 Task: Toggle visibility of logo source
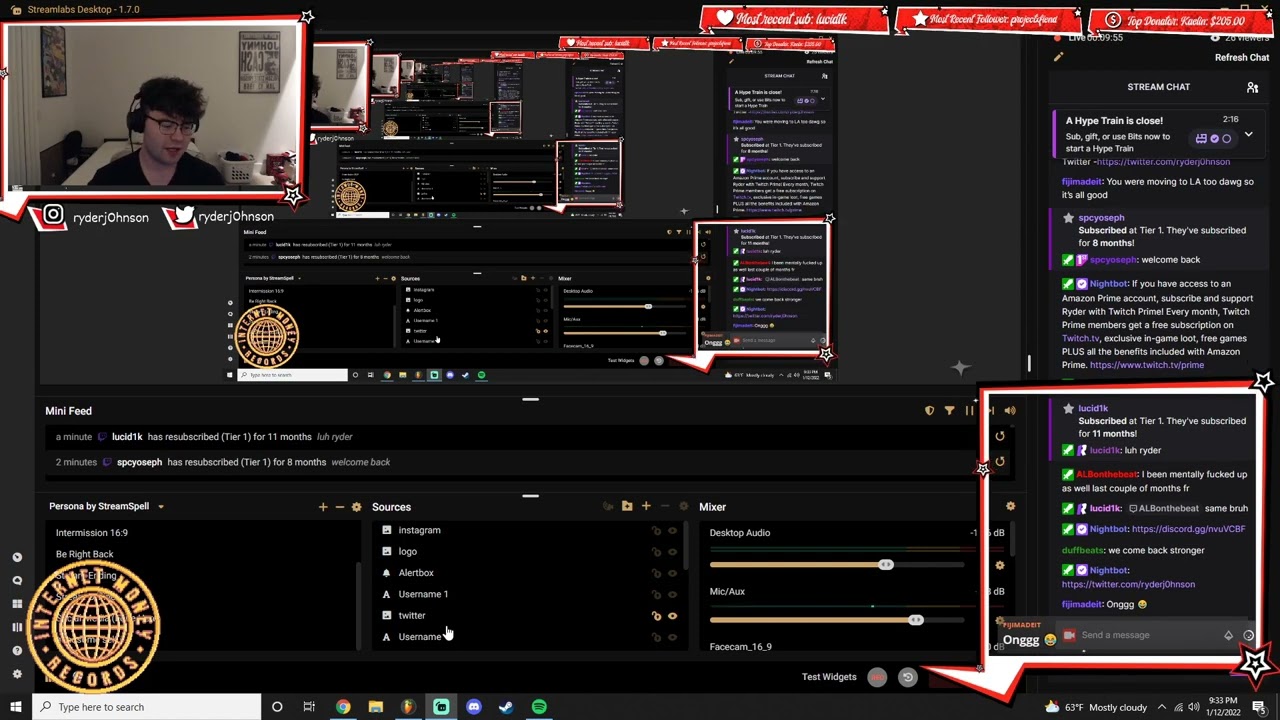click(x=672, y=552)
